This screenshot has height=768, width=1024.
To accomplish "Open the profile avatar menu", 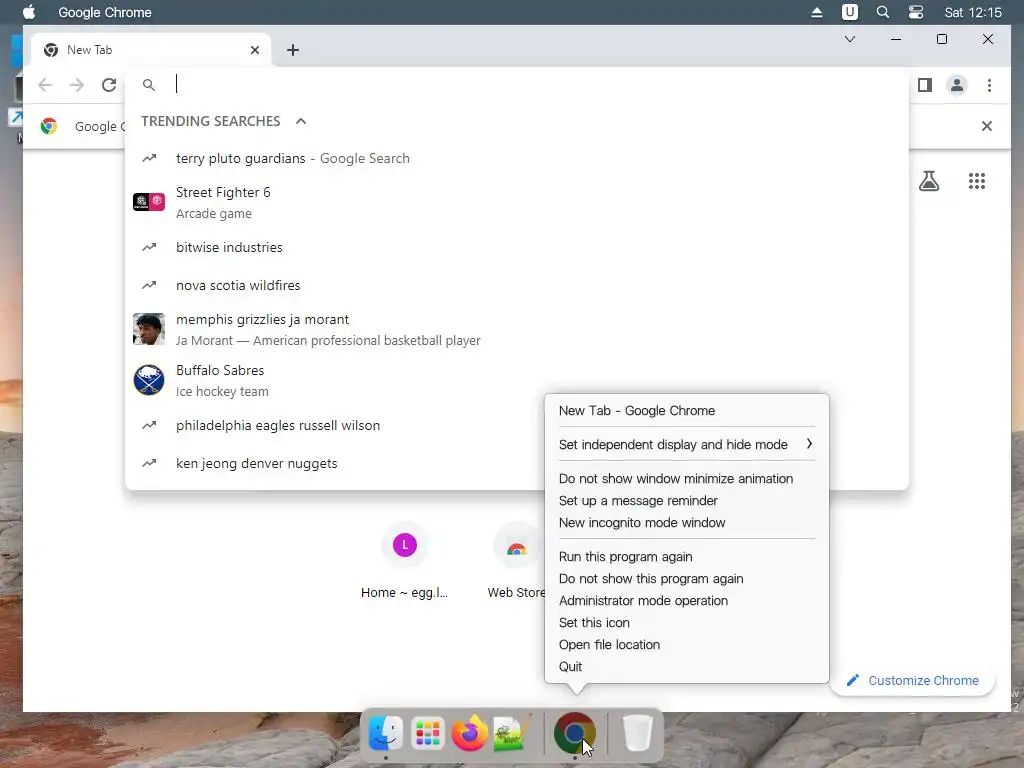I will coord(957,85).
